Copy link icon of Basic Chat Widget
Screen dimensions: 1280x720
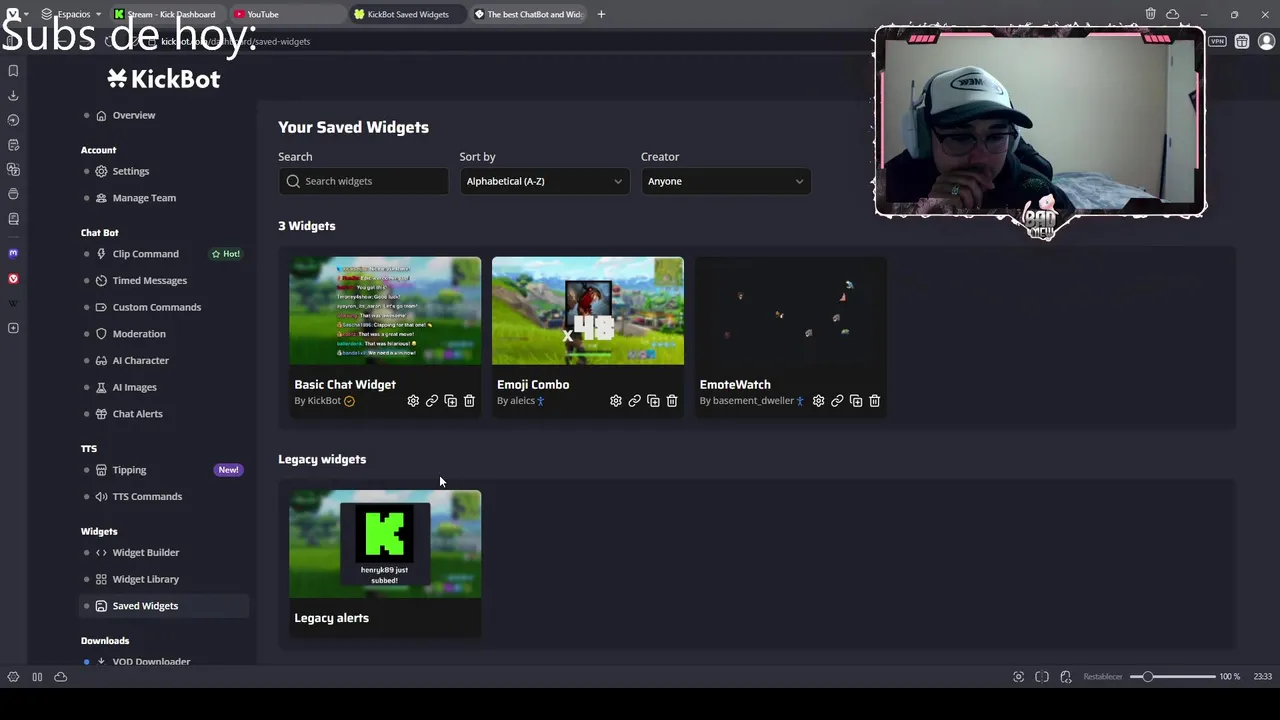[432, 401]
